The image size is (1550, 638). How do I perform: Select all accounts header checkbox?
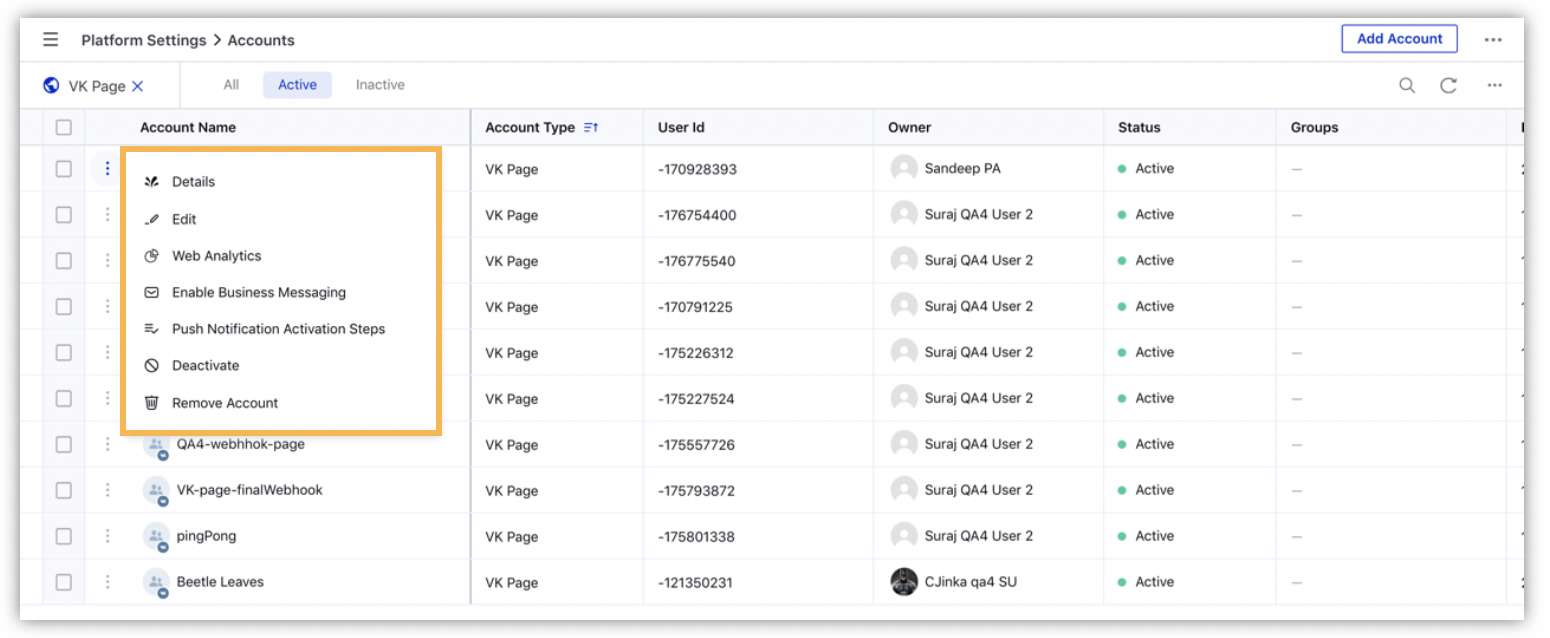pos(64,127)
